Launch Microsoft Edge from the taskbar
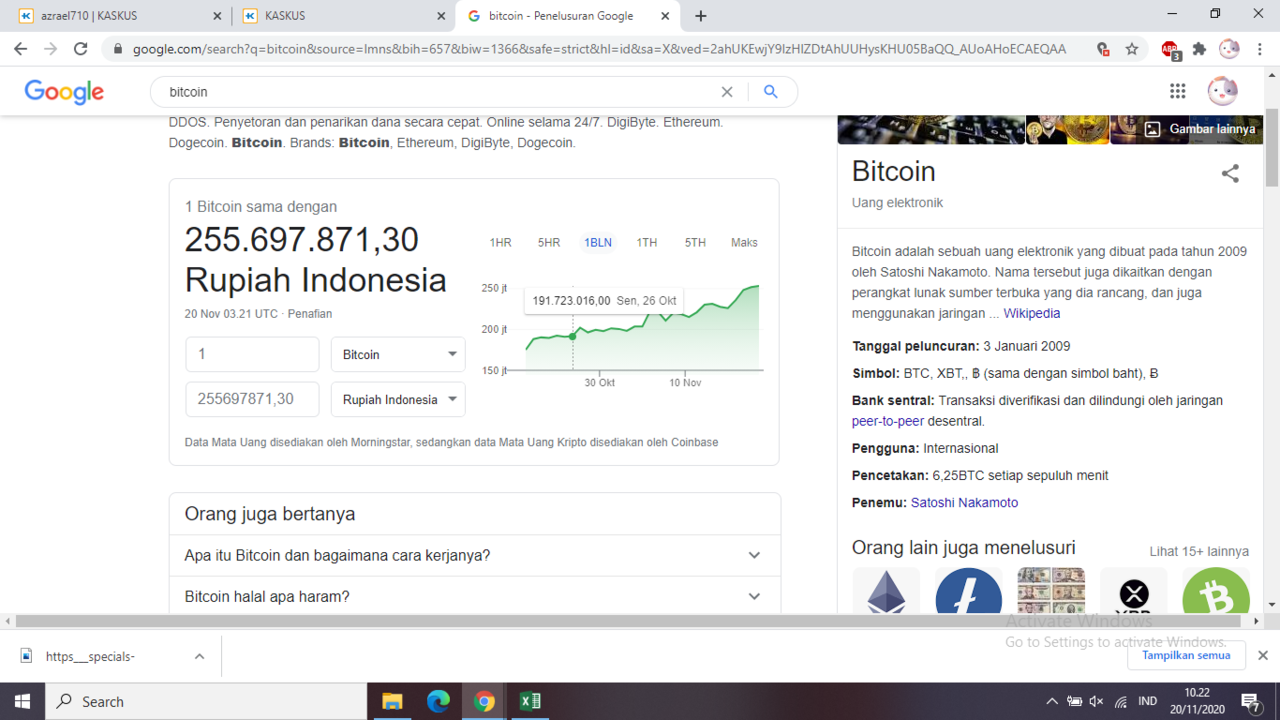 click(438, 700)
